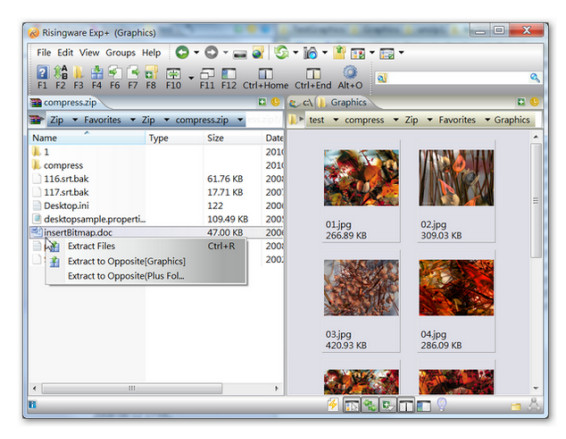
Task: Open the camera icon dropdown arrow
Action: 325,53
